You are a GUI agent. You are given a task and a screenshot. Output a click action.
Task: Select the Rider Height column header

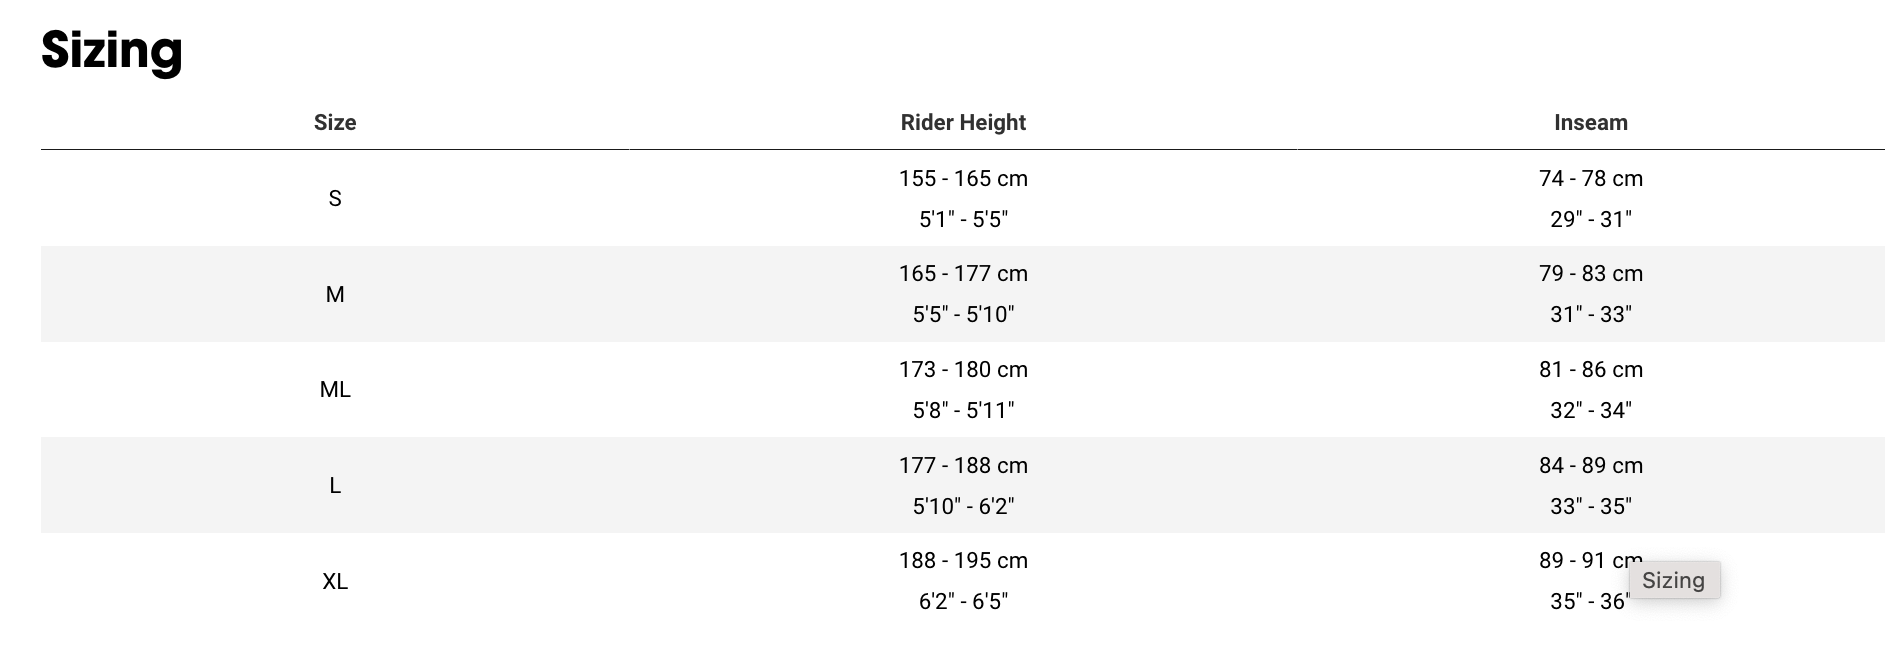(x=963, y=122)
